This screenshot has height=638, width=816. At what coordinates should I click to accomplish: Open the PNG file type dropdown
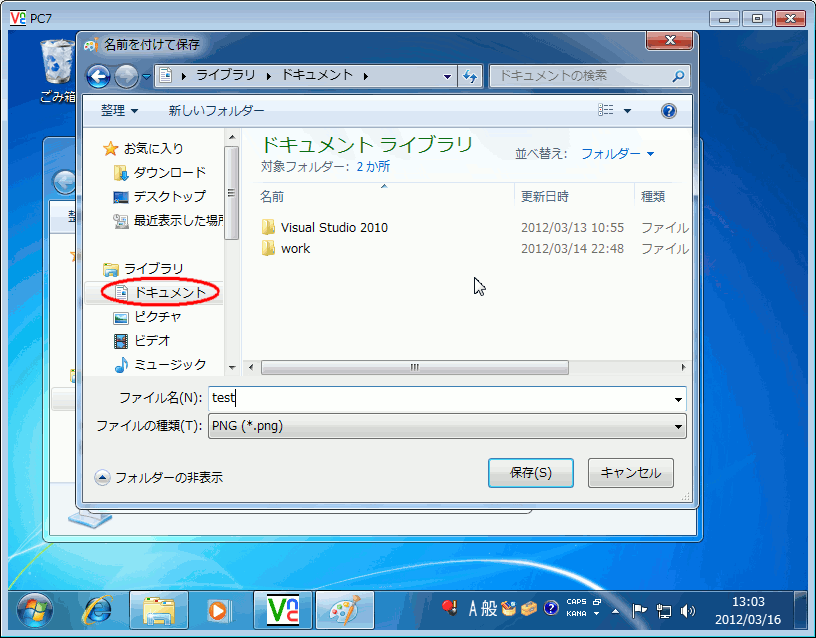678,426
